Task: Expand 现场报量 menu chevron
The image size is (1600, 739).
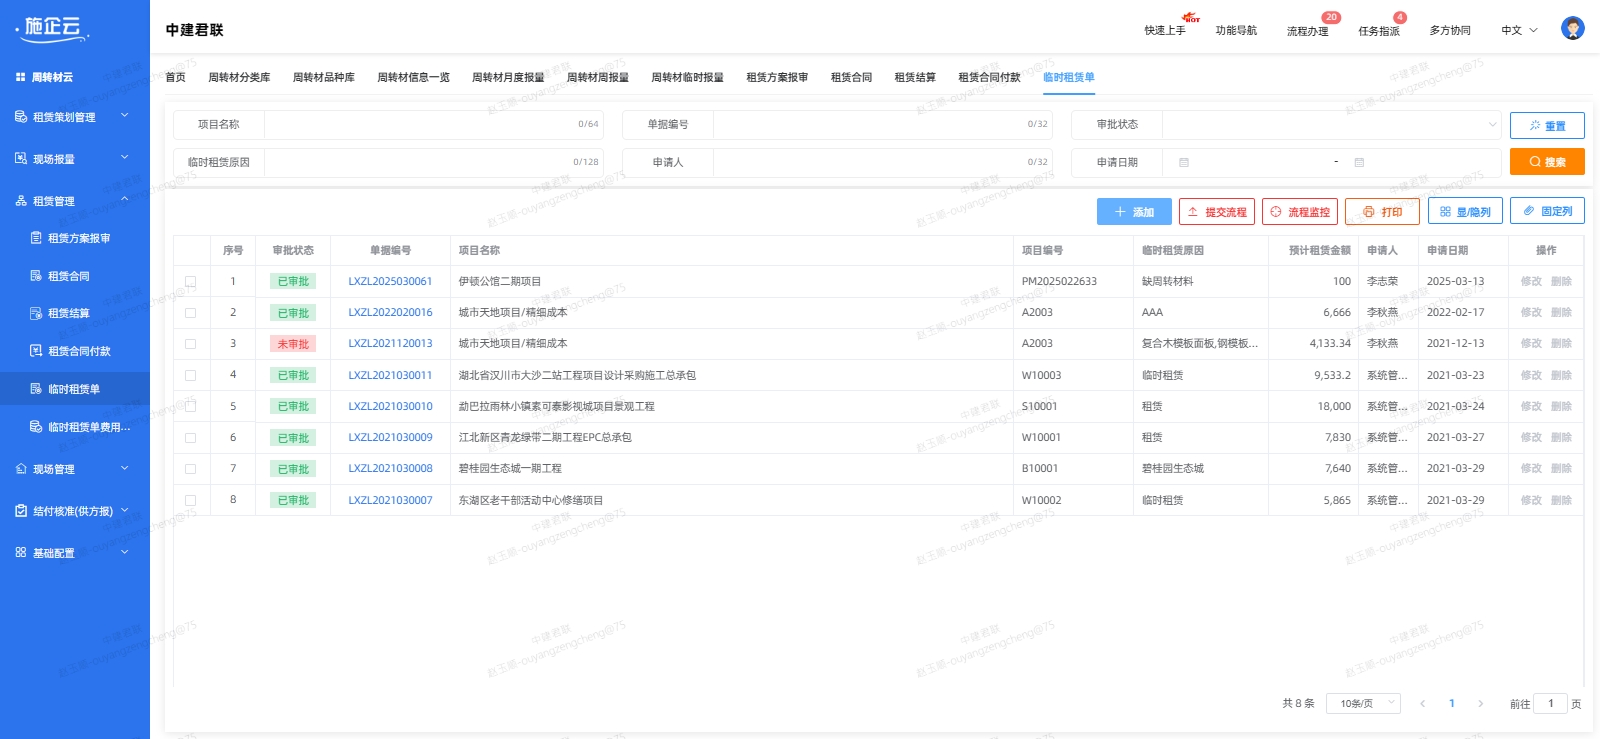Action: [x=125, y=158]
